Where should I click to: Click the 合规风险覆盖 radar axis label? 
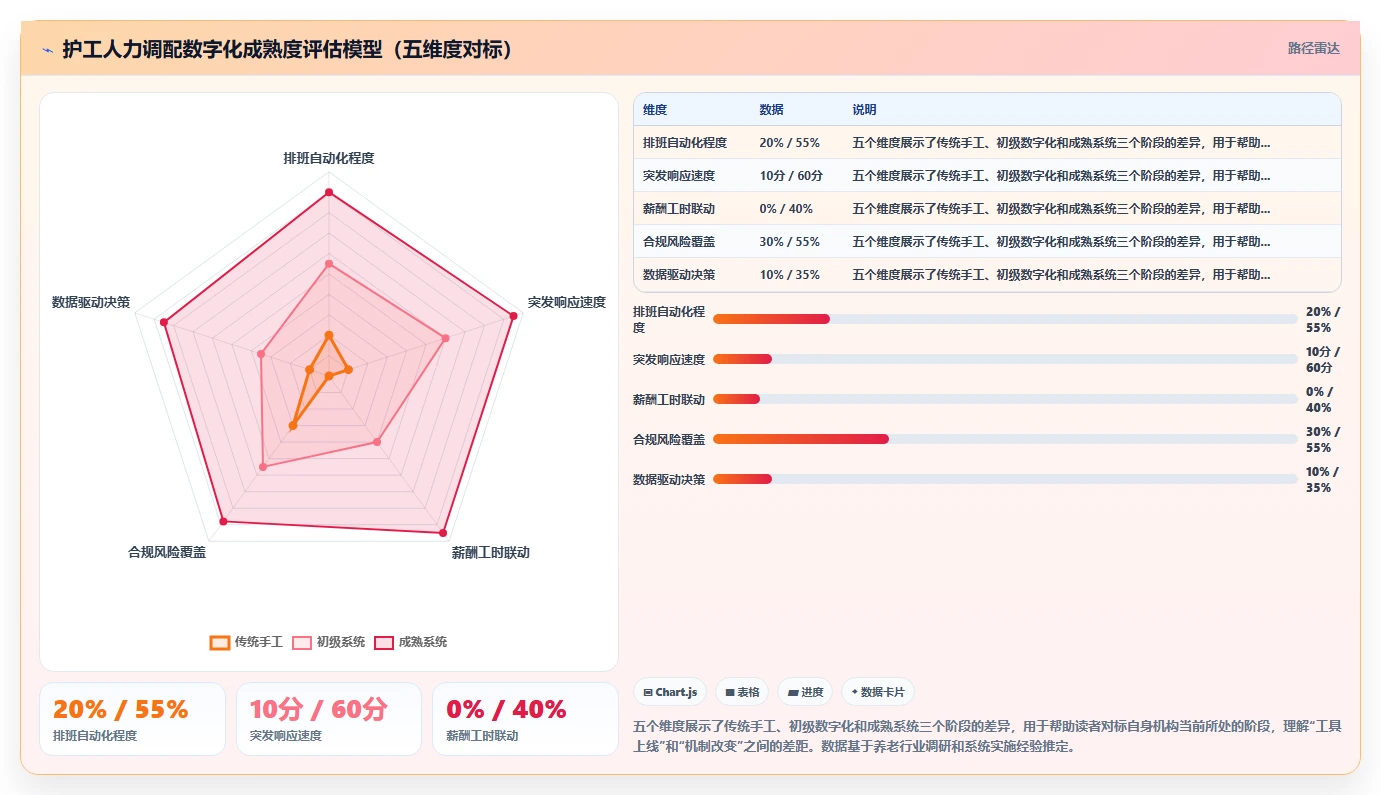(167, 552)
